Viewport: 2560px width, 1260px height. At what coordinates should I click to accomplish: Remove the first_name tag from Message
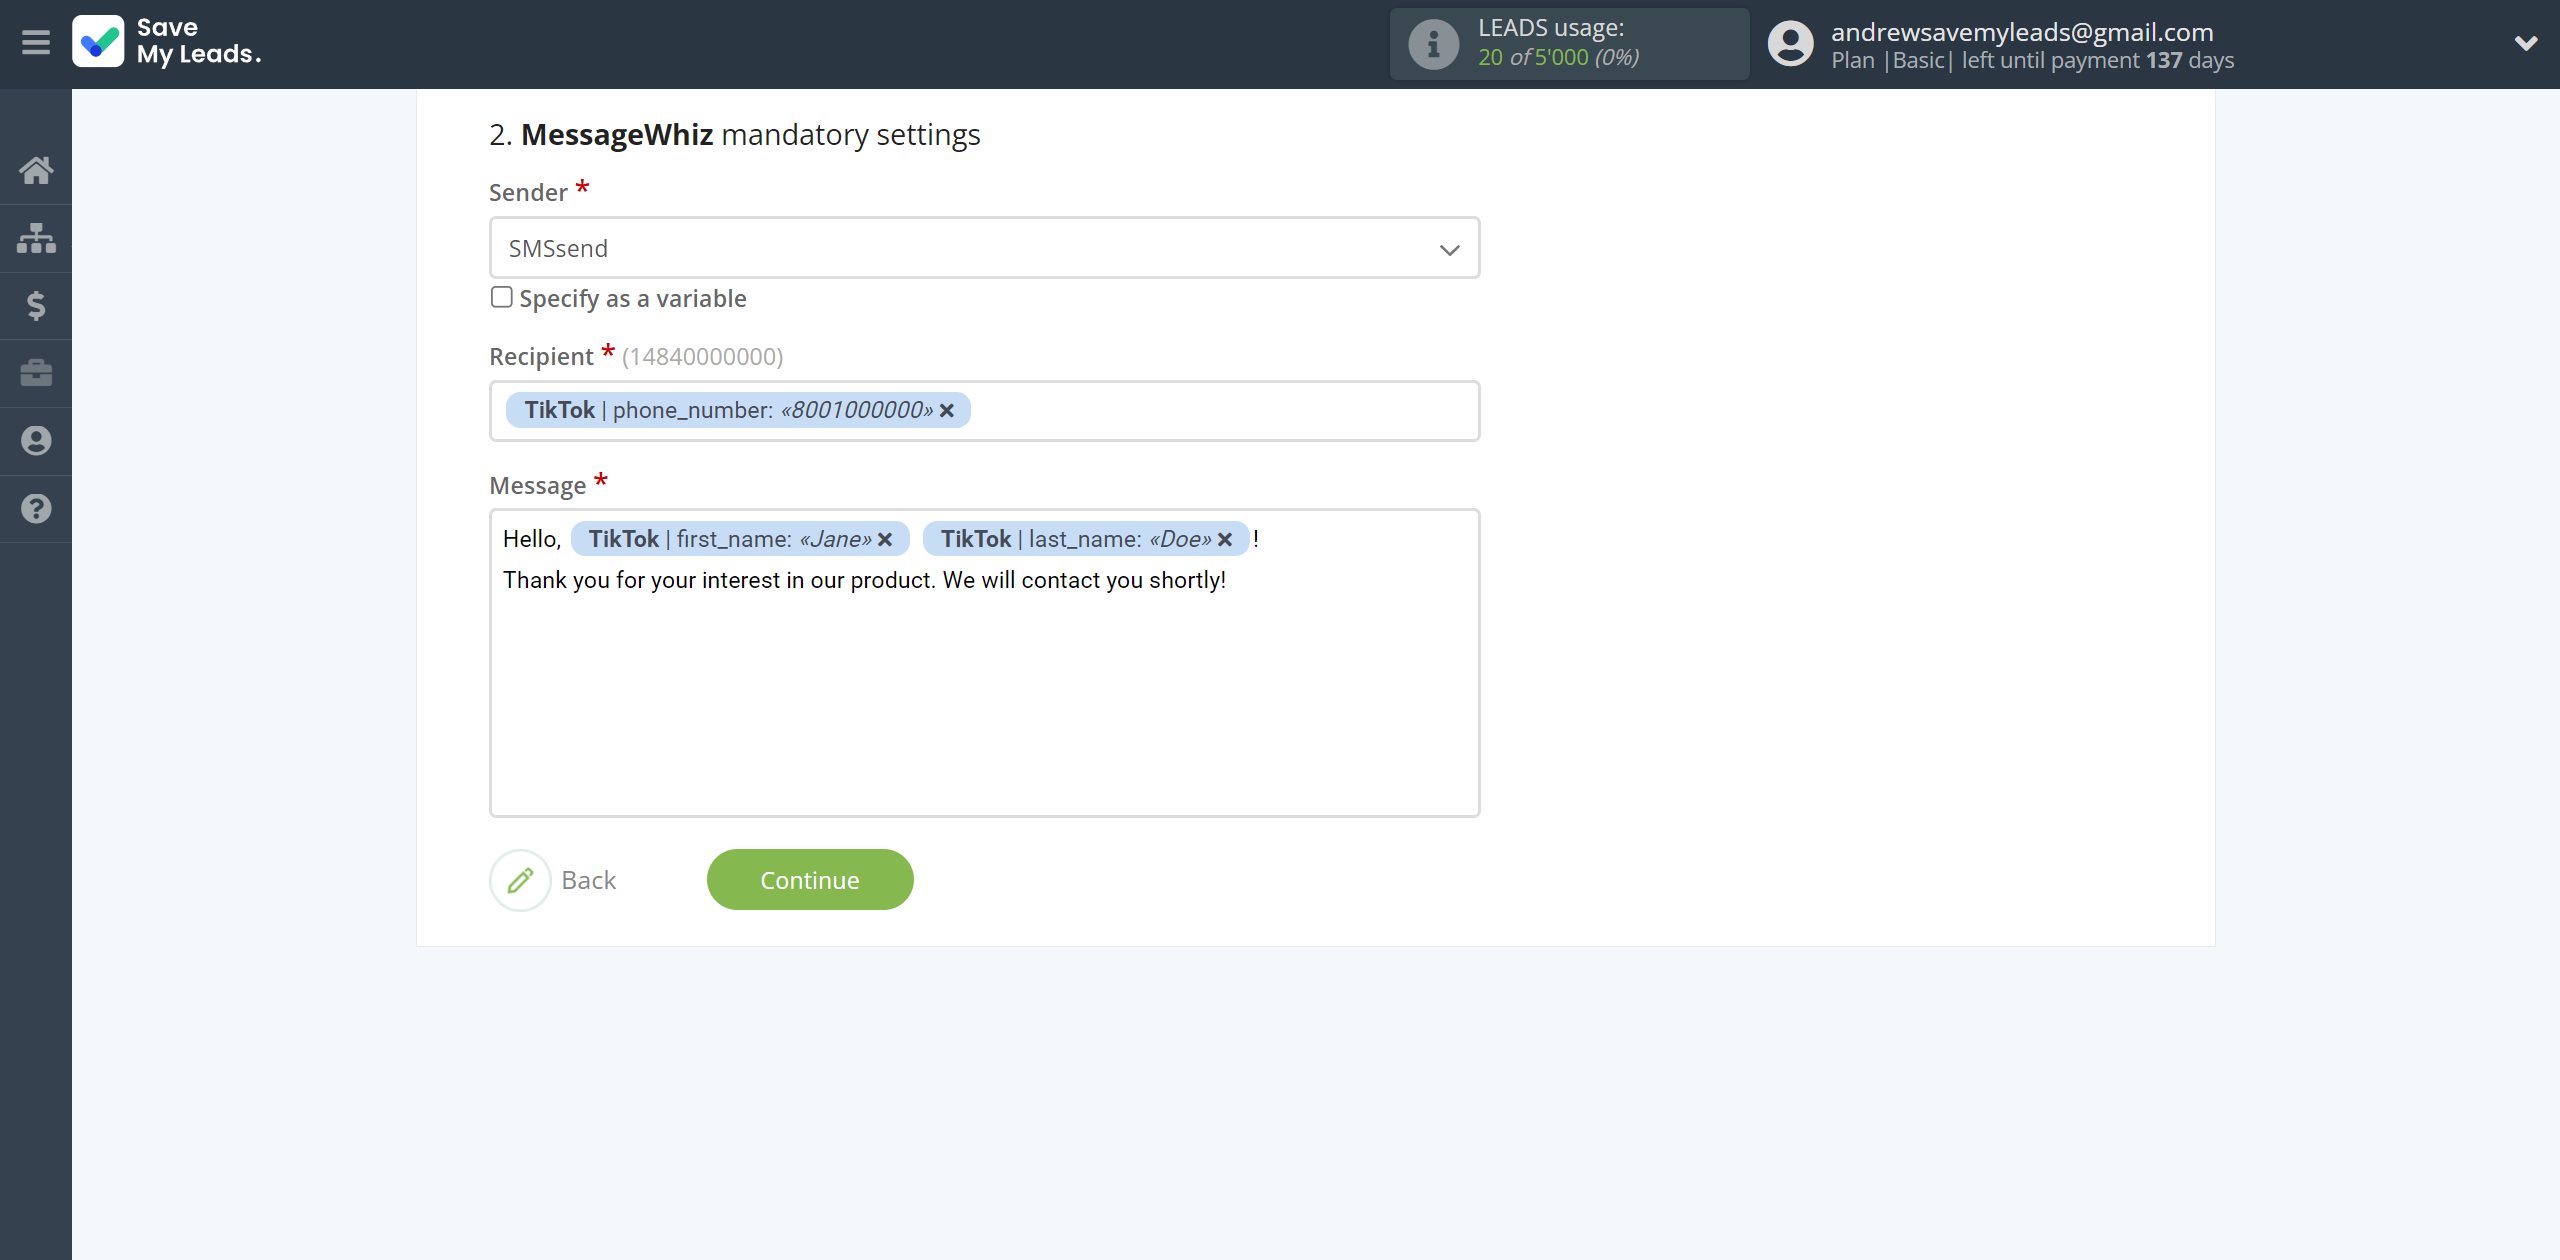click(x=885, y=540)
